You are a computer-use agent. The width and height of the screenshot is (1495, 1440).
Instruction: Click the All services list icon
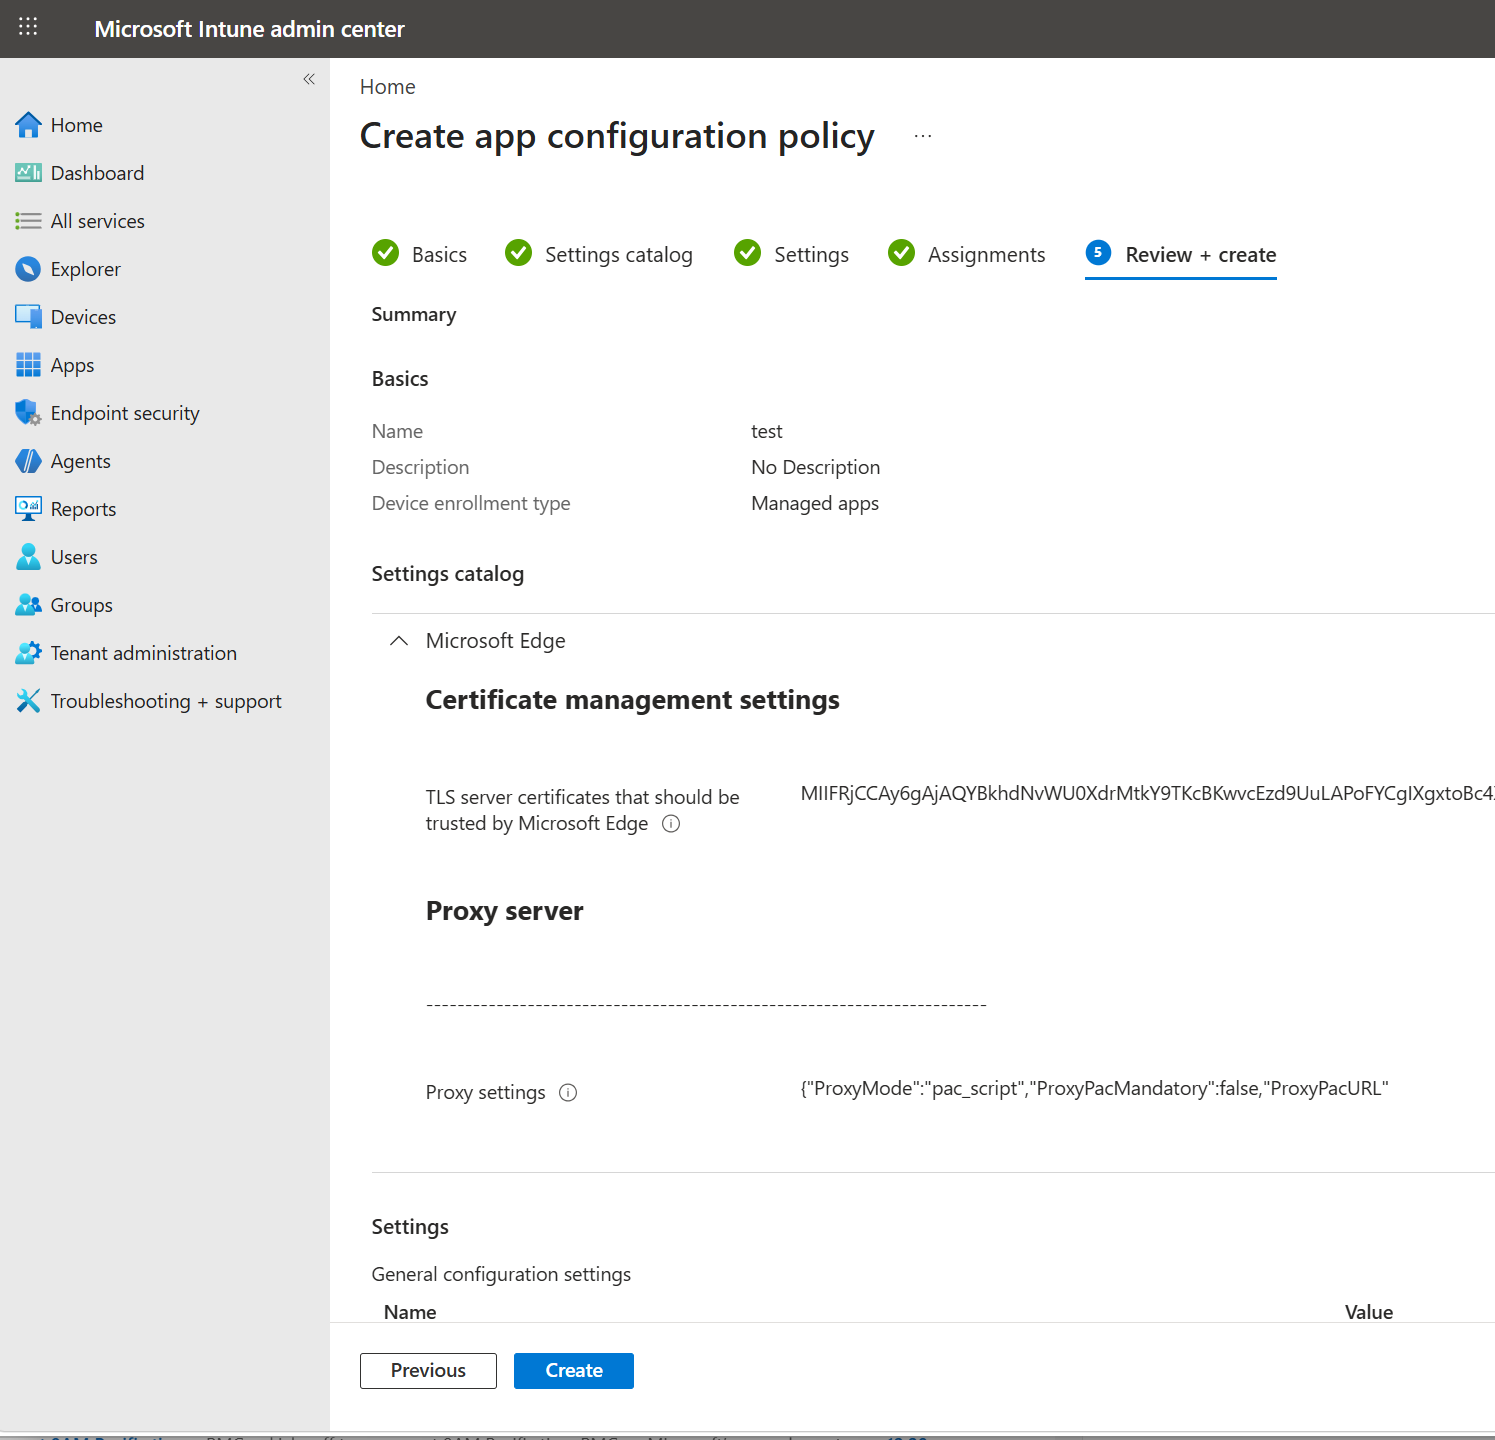pos(28,221)
